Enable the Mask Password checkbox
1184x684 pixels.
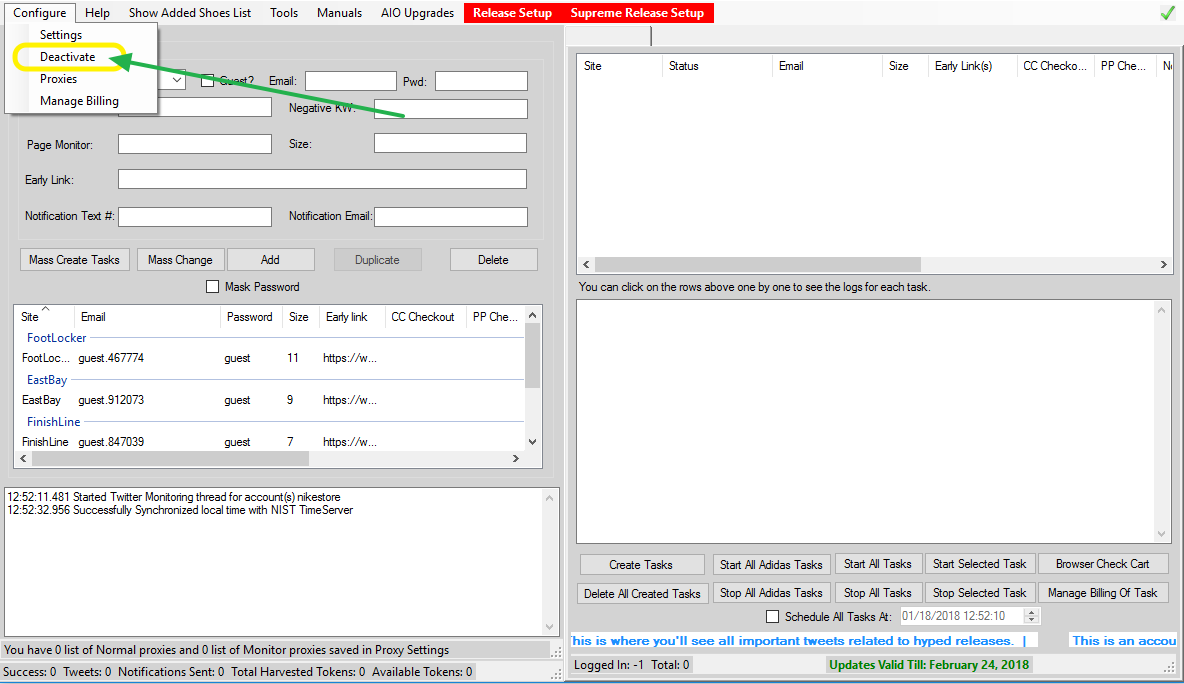212,287
